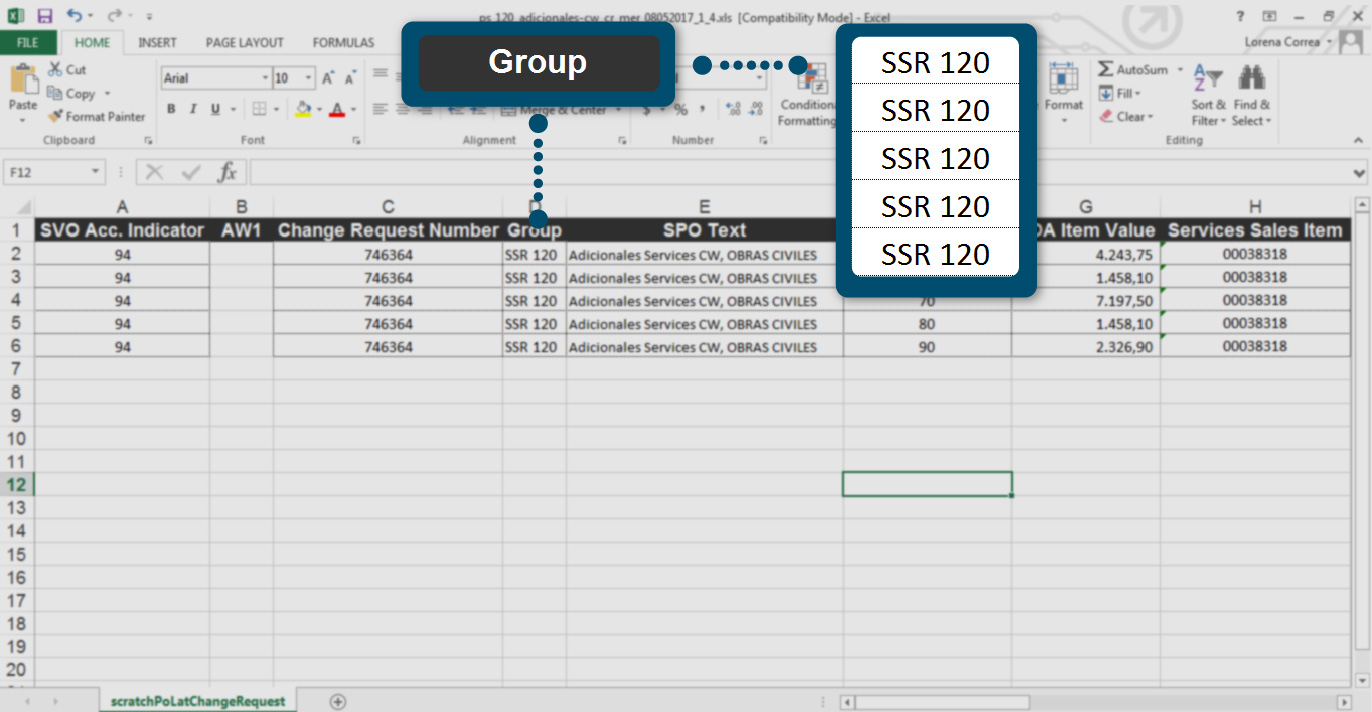Open the PAGE LAYOUT tab
Viewport: 1372px width, 712px height.
point(244,43)
